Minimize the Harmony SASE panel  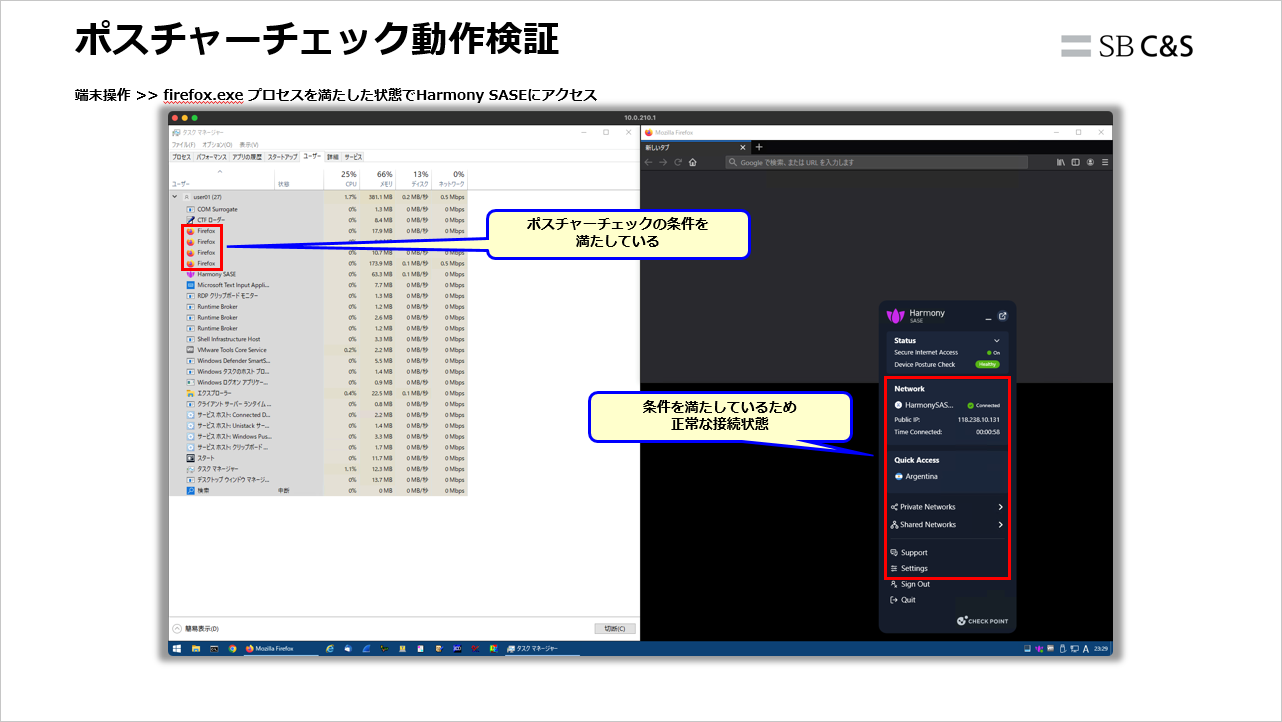(x=988, y=317)
